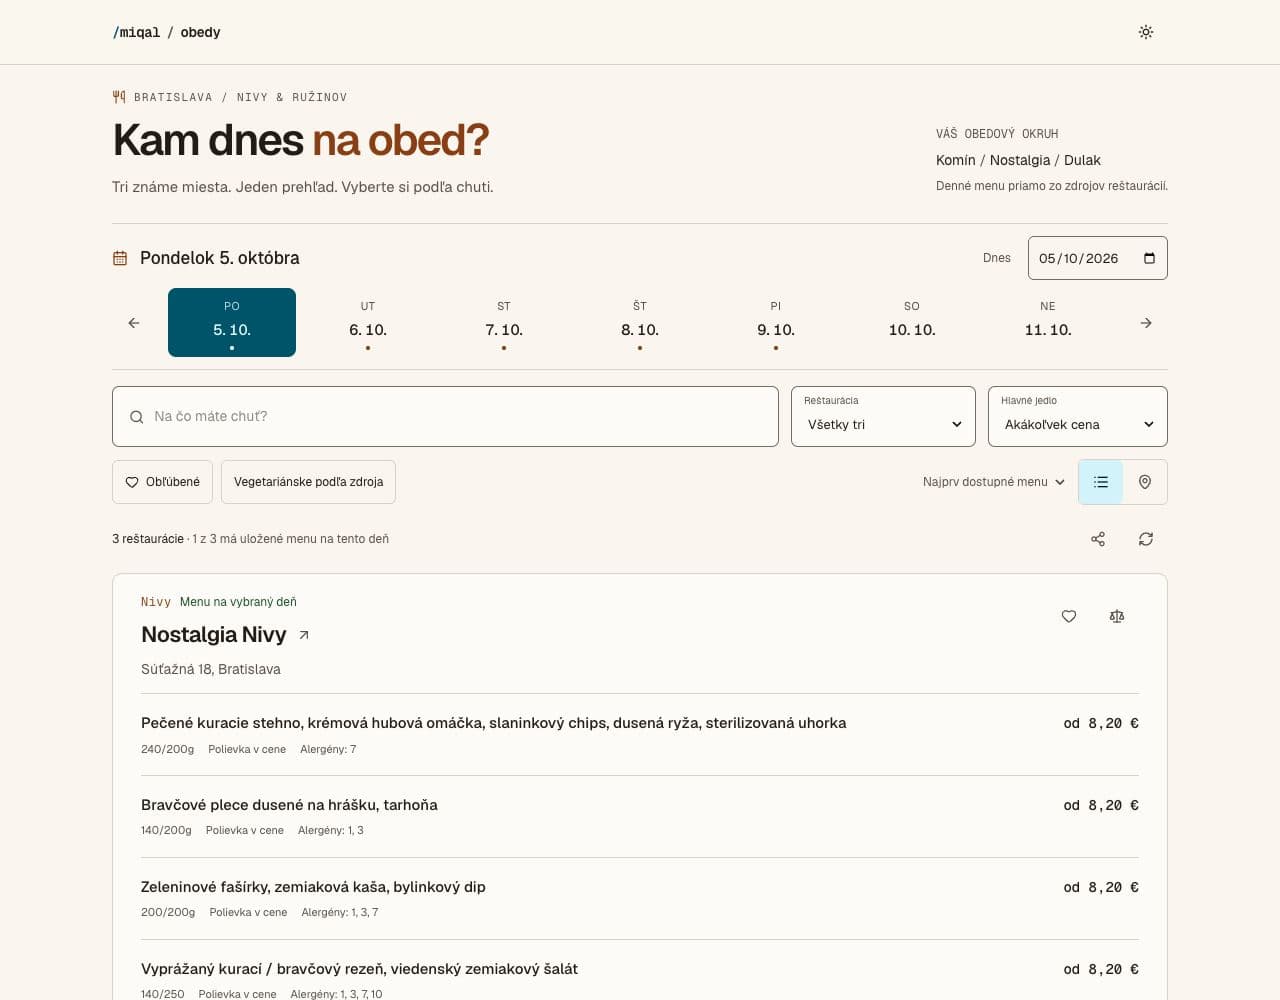Open the Hlavné jedlo price dropdown

pos(1078,416)
